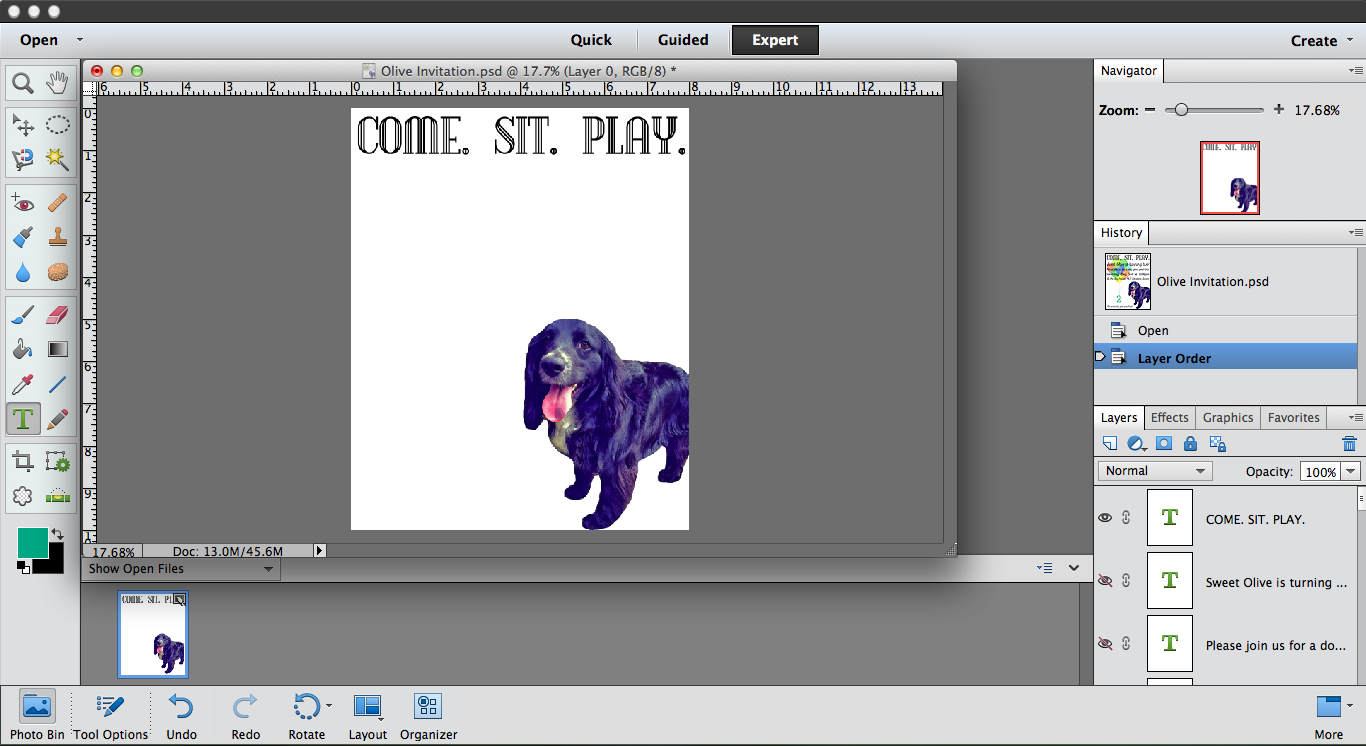Open the Layers panel options menu
1366x746 pixels.
click(1355, 418)
